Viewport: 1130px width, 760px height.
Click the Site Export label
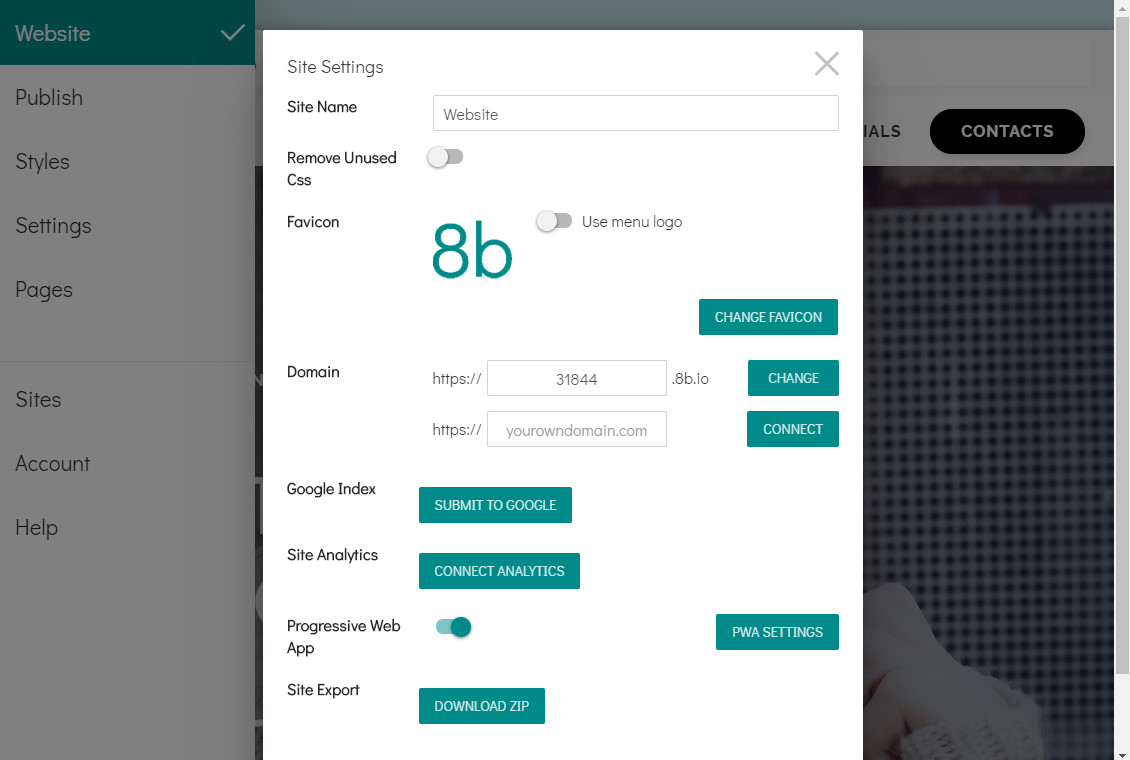323,690
